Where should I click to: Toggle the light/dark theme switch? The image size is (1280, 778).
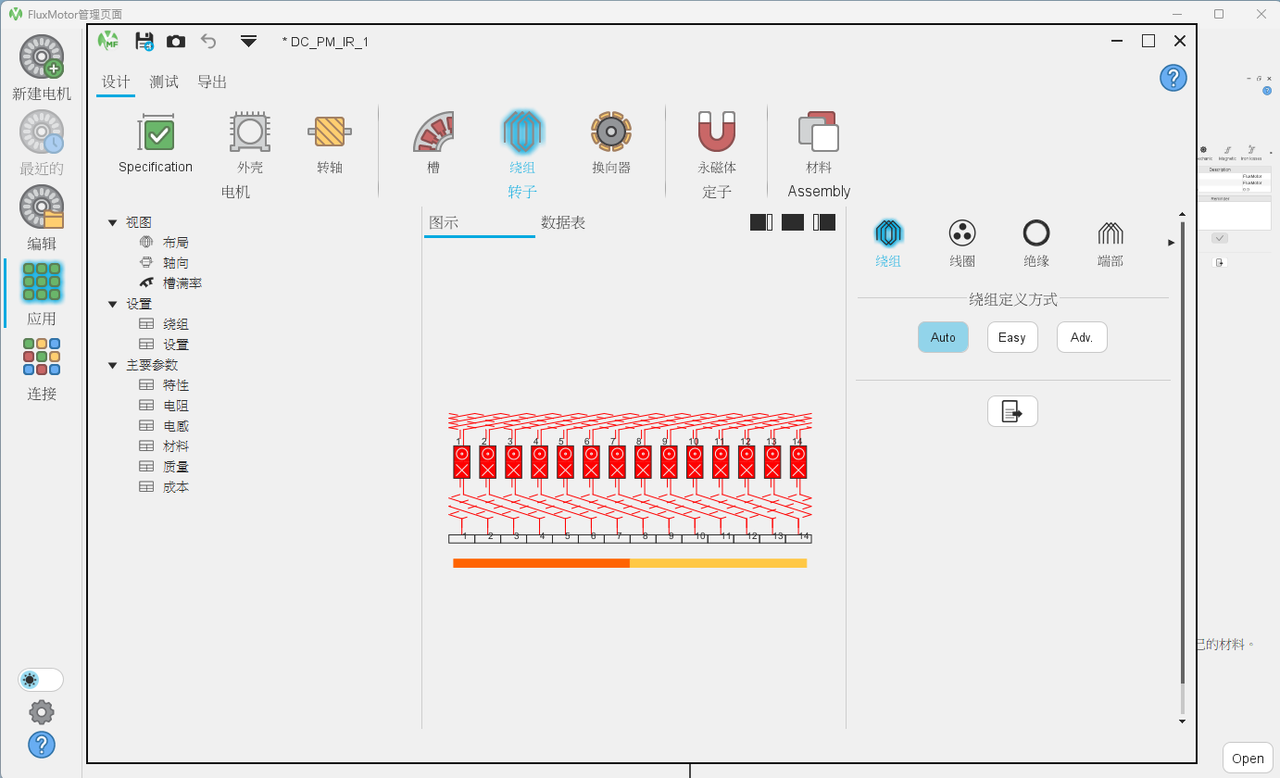41,680
